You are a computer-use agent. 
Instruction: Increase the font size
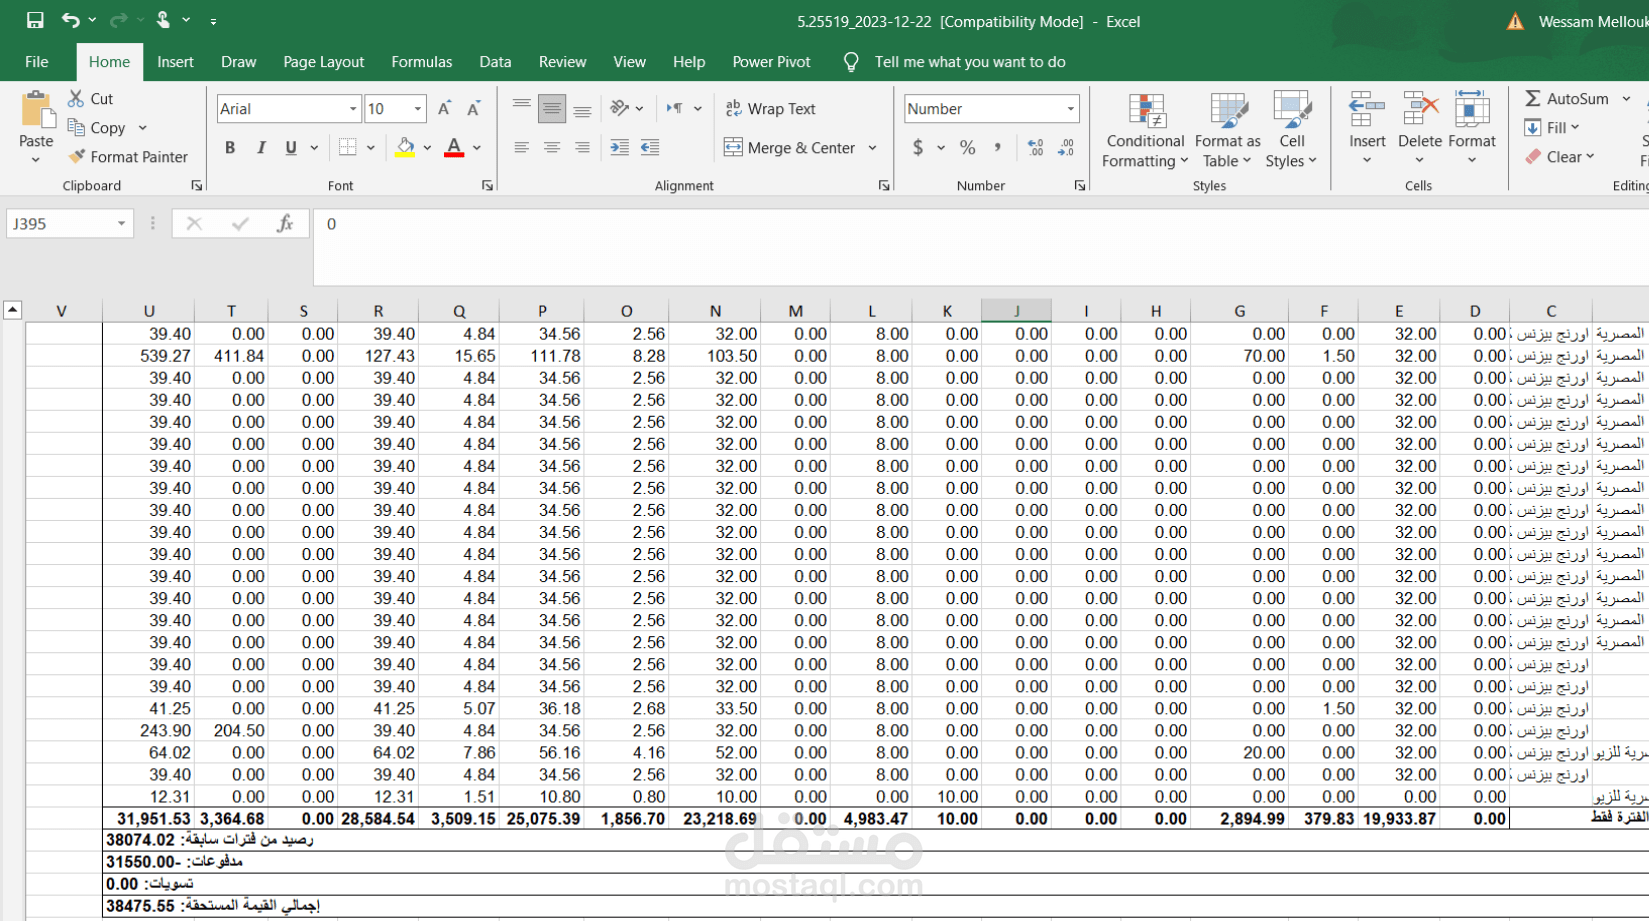tap(444, 108)
